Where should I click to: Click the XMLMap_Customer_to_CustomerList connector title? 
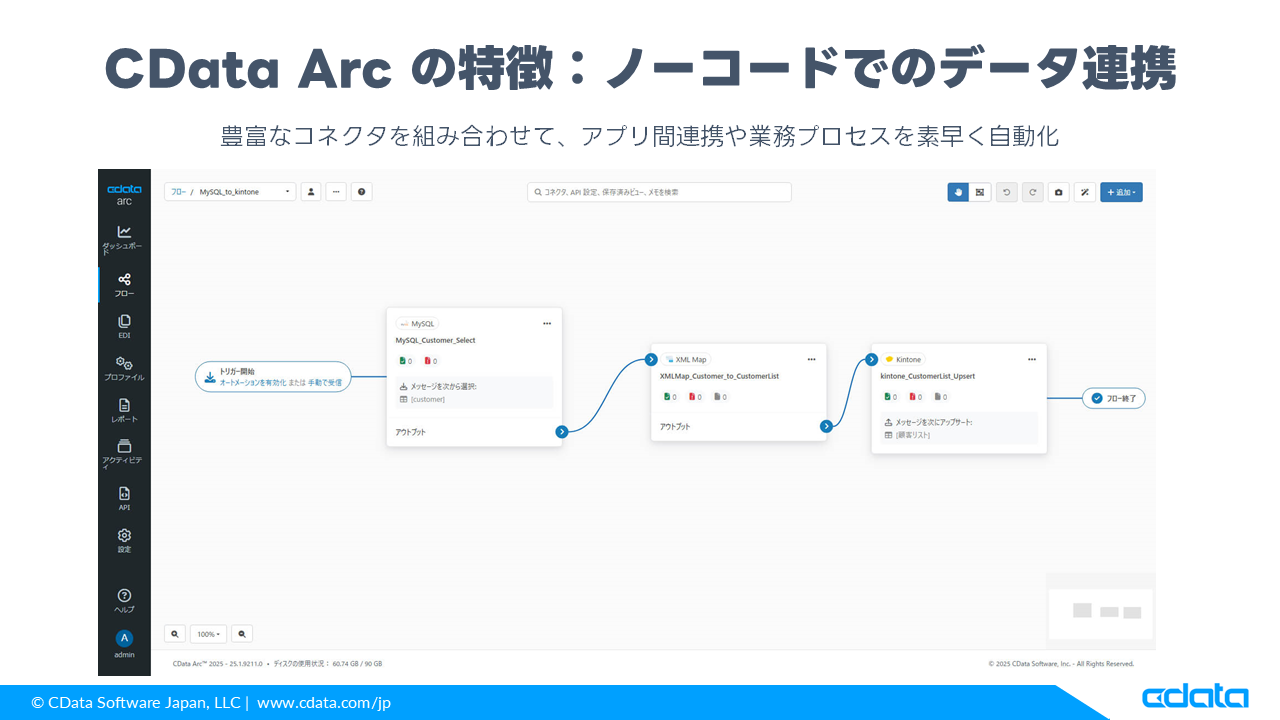point(719,376)
